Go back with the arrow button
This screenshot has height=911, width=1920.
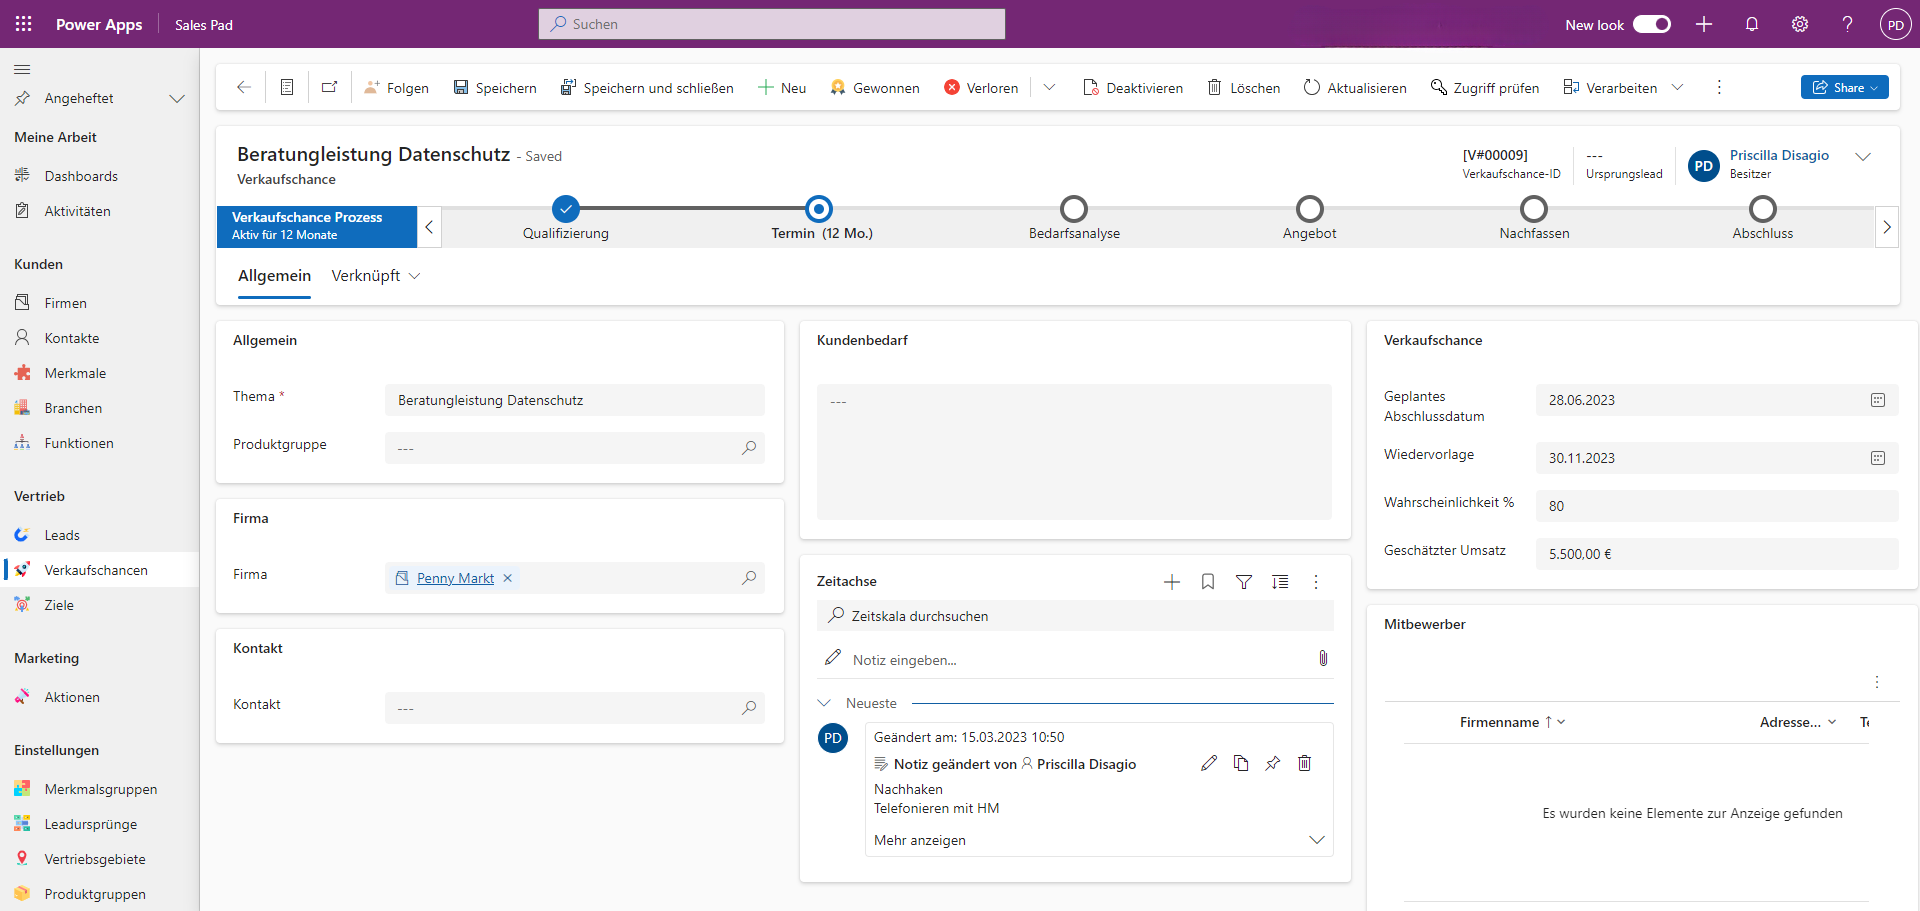tap(243, 87)
